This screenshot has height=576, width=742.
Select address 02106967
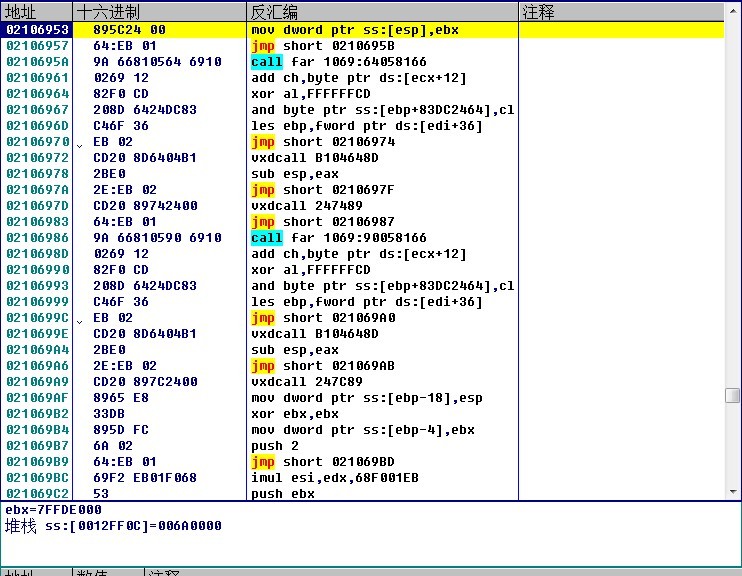pos(37,110)
